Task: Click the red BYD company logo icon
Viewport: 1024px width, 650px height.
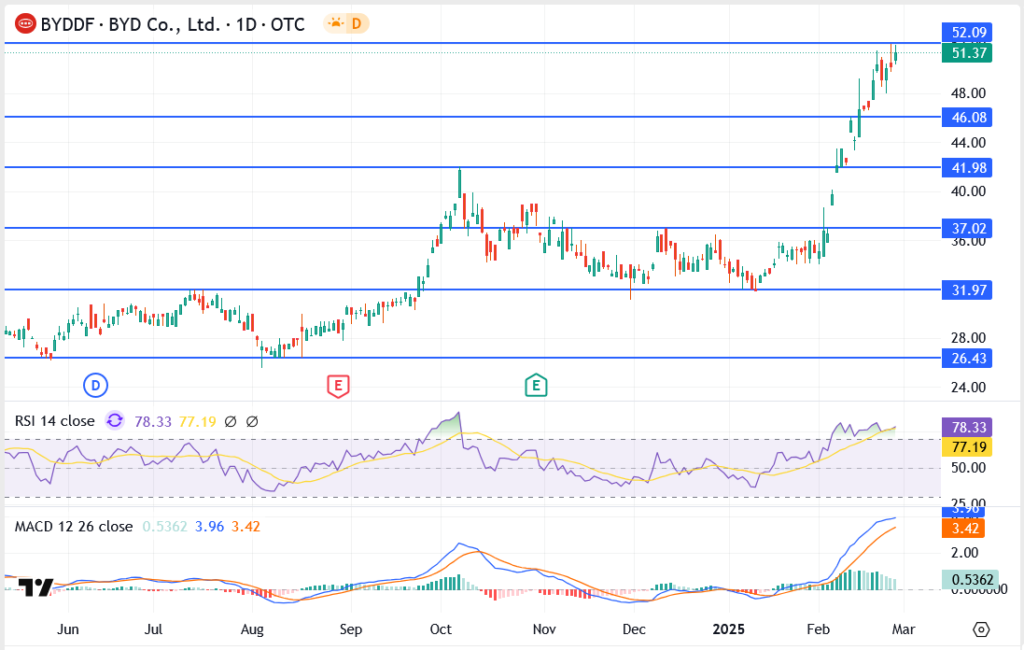Action: coord(23,23)
